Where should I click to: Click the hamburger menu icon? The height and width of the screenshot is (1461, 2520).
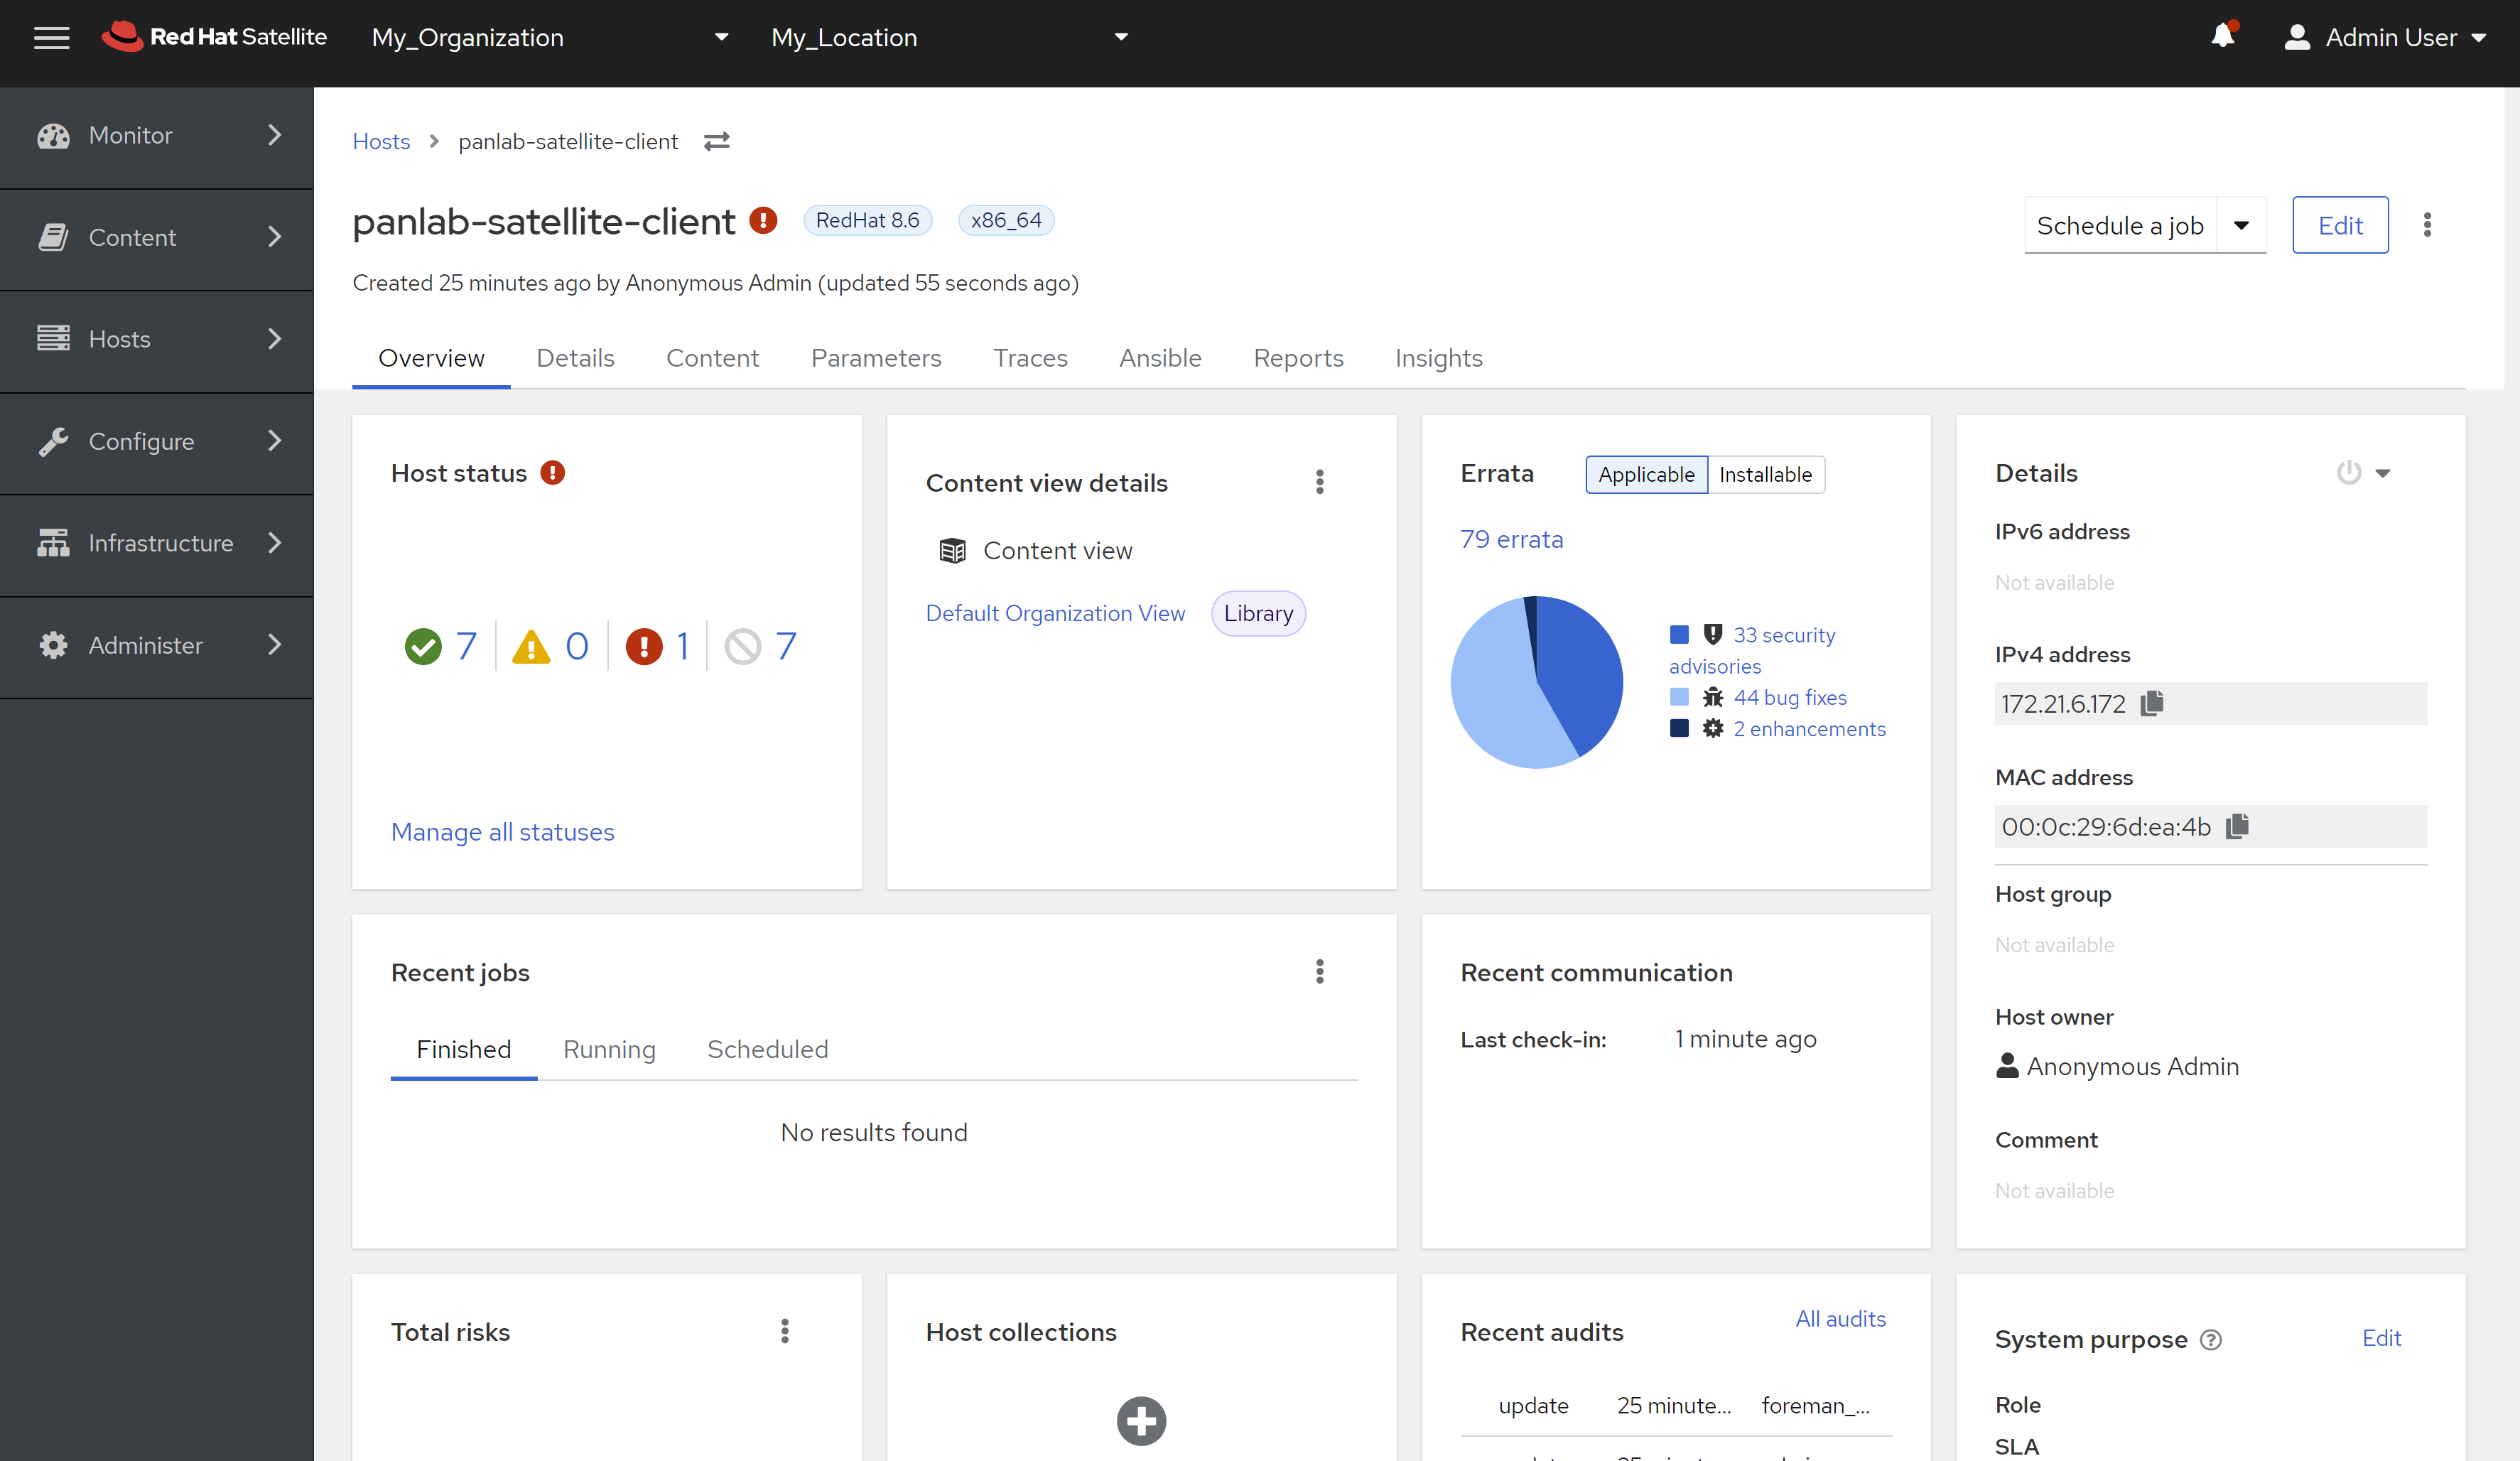pos(51,37)
